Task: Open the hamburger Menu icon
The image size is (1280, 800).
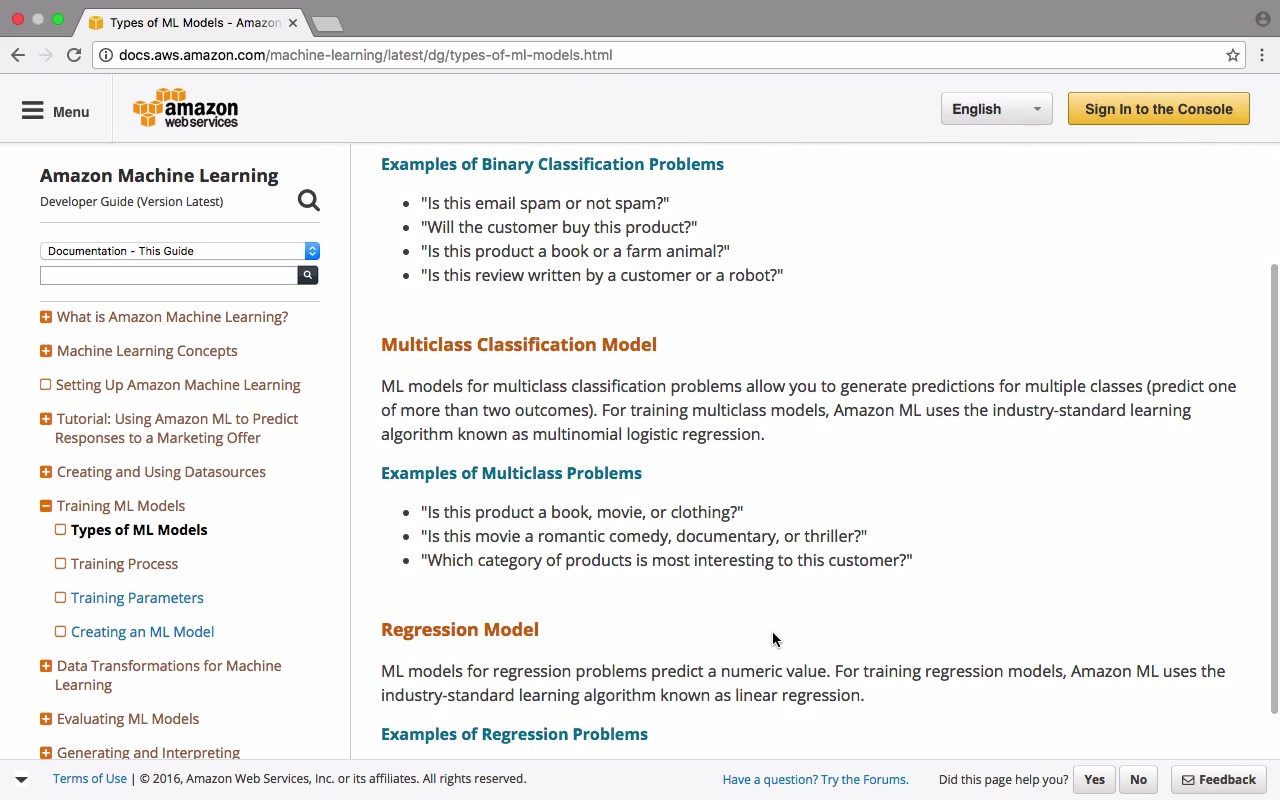Action: coord(33,111)
